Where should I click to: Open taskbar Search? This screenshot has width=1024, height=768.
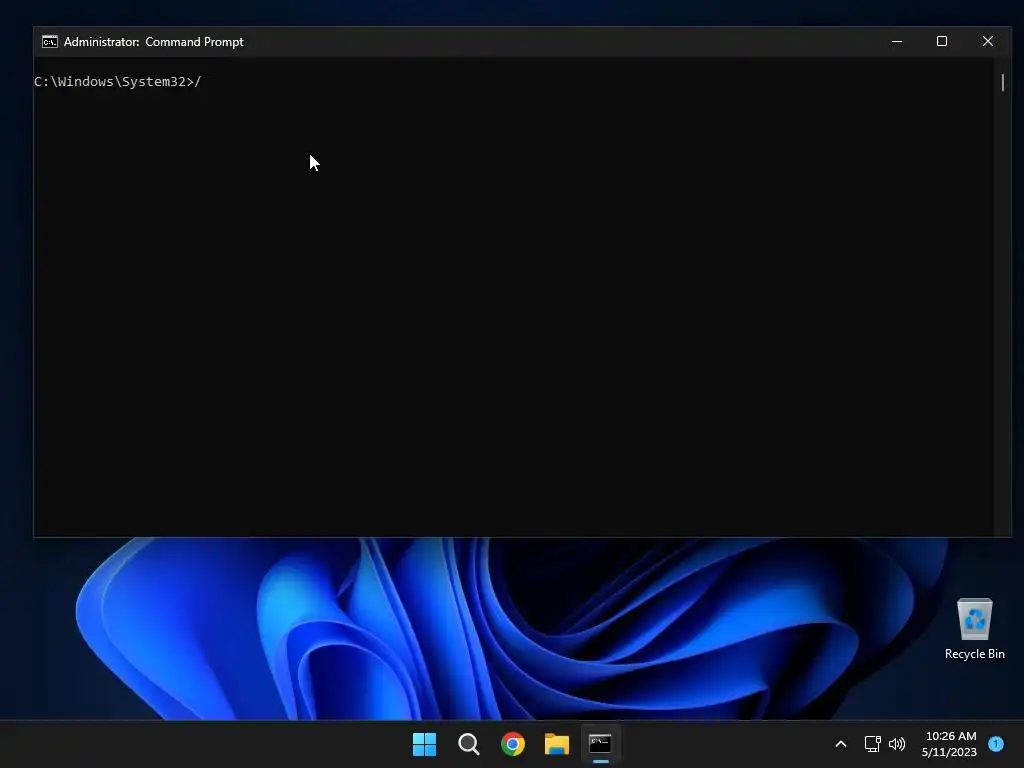(x=468, y=744)
